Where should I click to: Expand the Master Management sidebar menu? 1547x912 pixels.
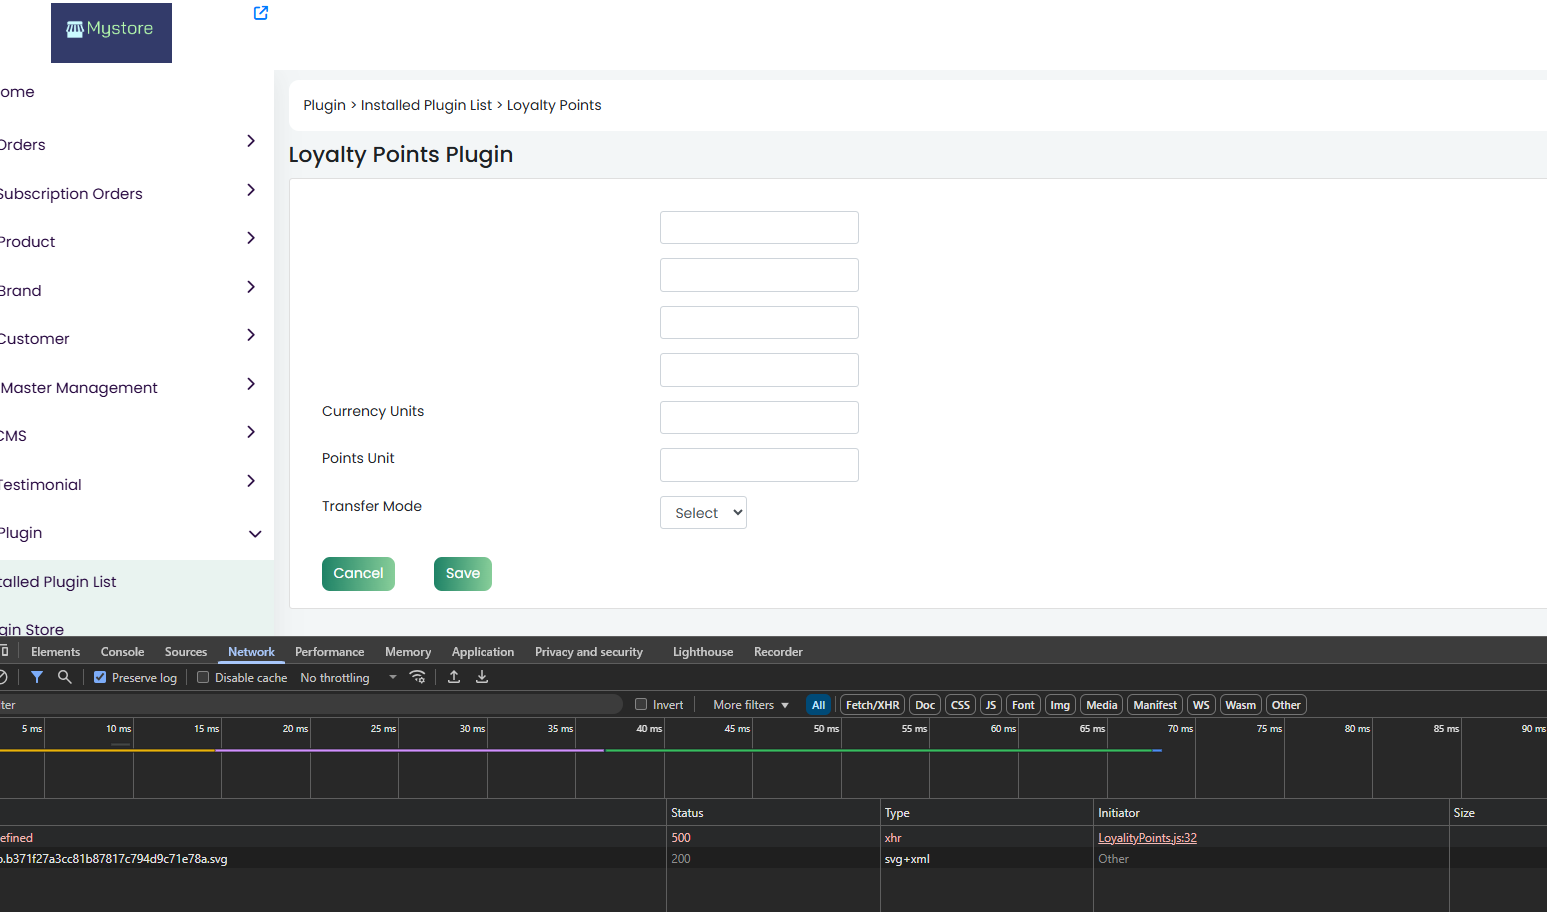[x=251, y=384]
